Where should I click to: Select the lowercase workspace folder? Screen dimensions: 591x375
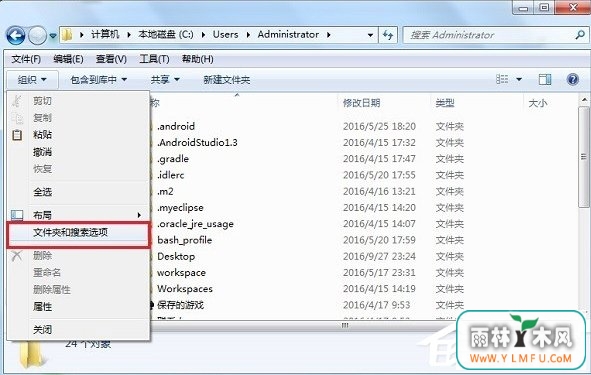click(x=181, y=272)
